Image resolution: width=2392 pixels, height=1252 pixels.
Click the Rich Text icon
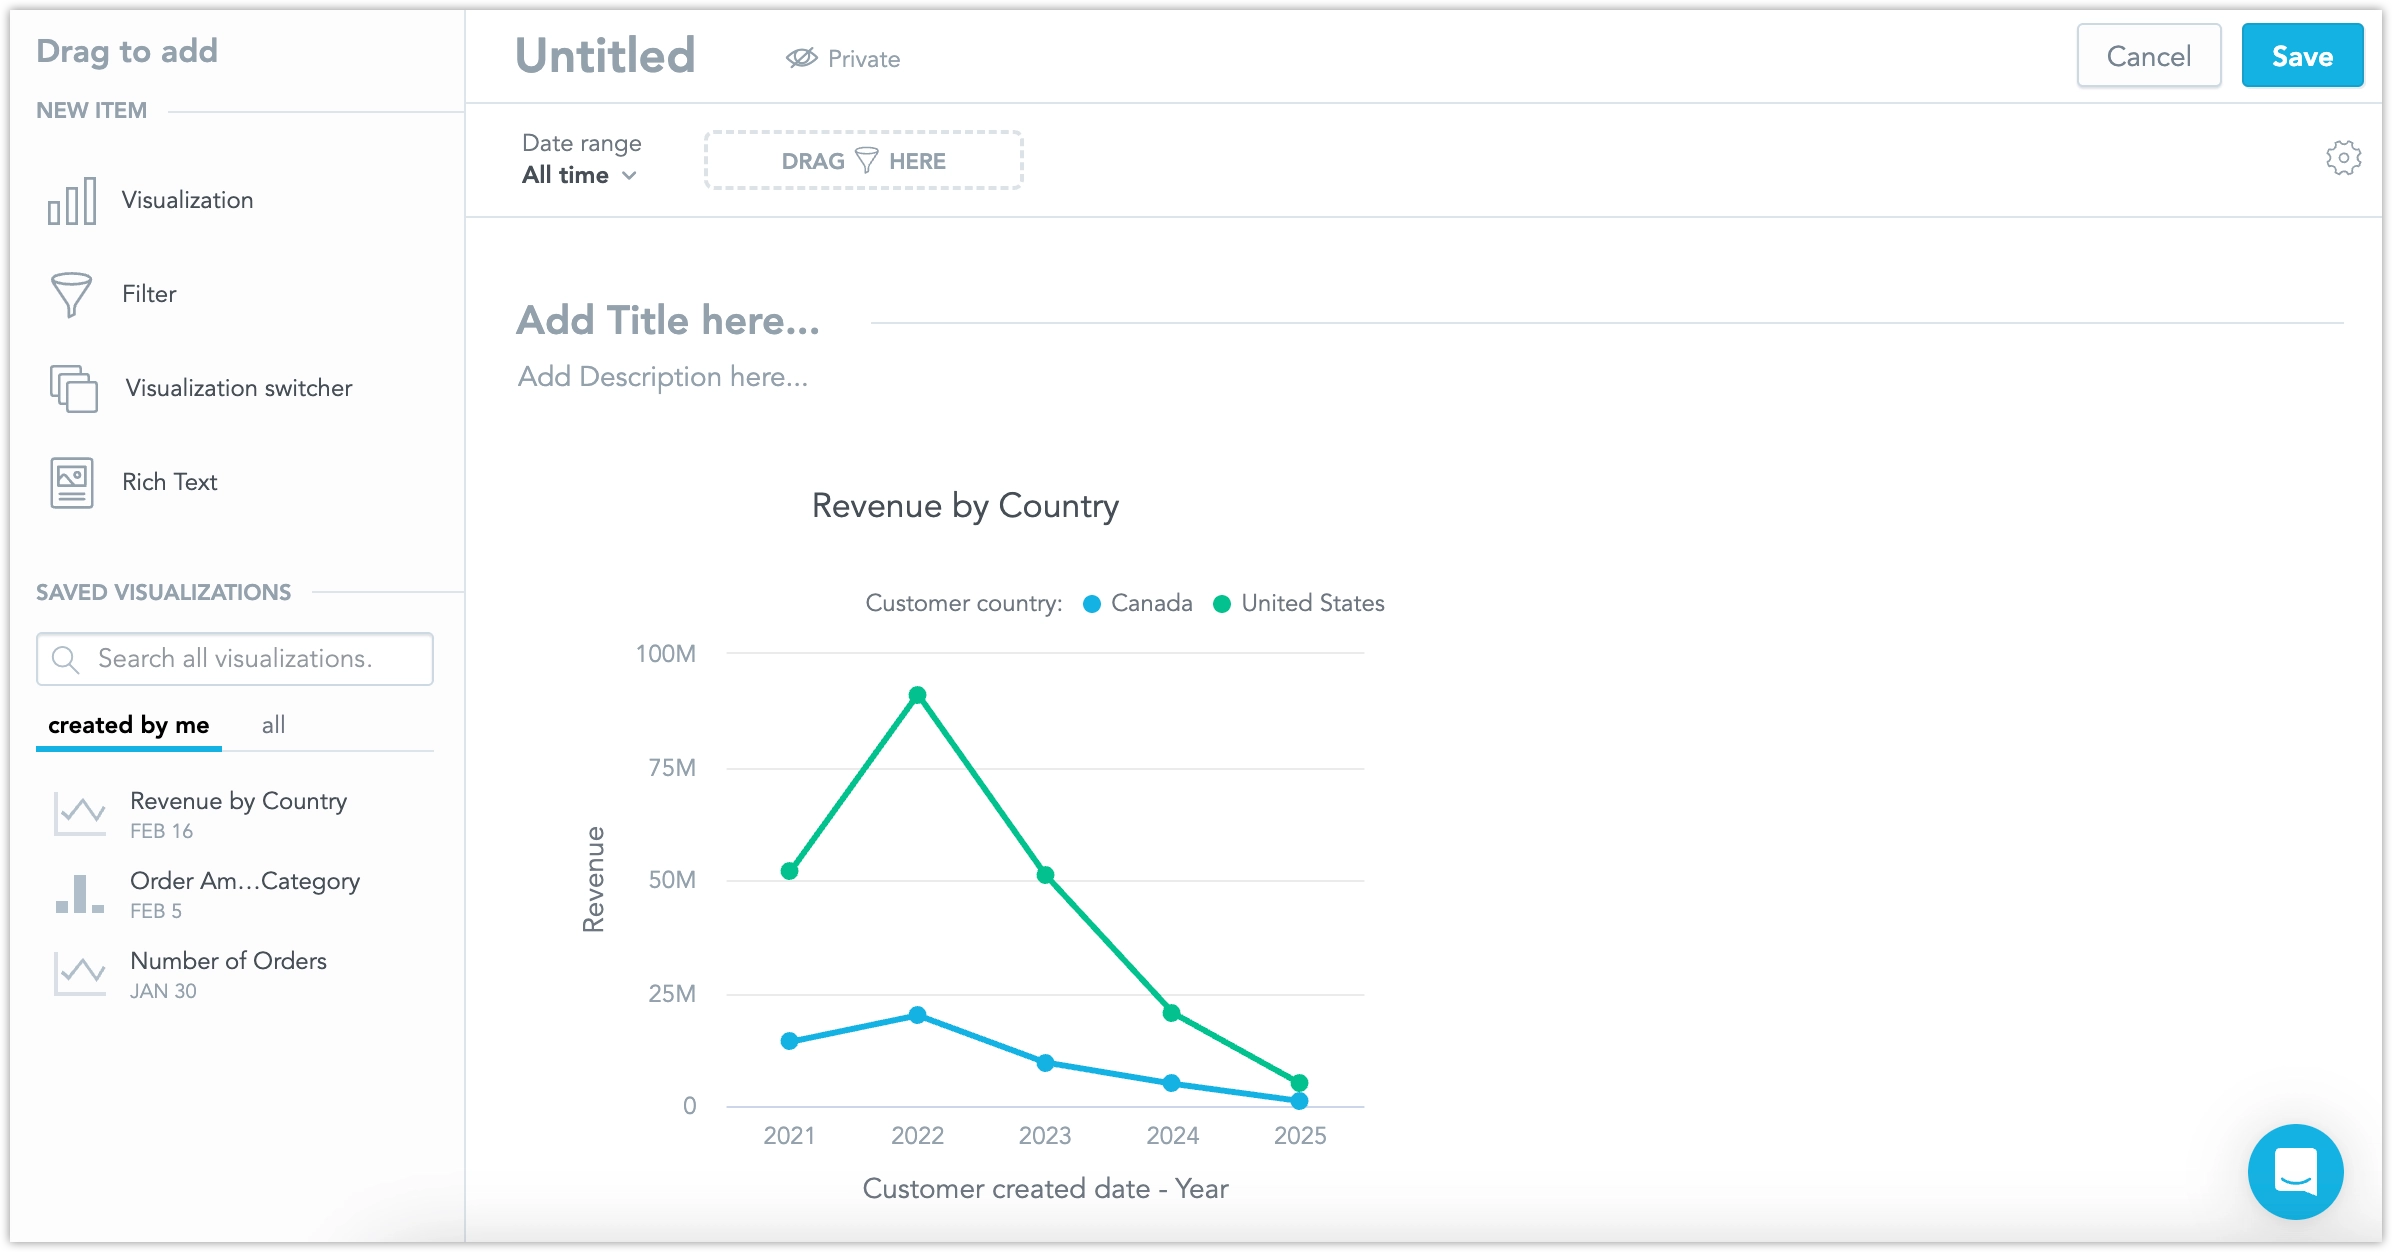point(71,481)
